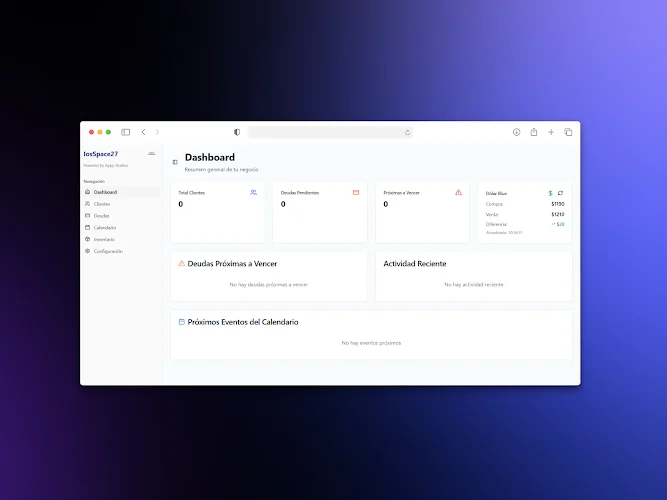Open Configuración in the sidebar navigation

122,251
